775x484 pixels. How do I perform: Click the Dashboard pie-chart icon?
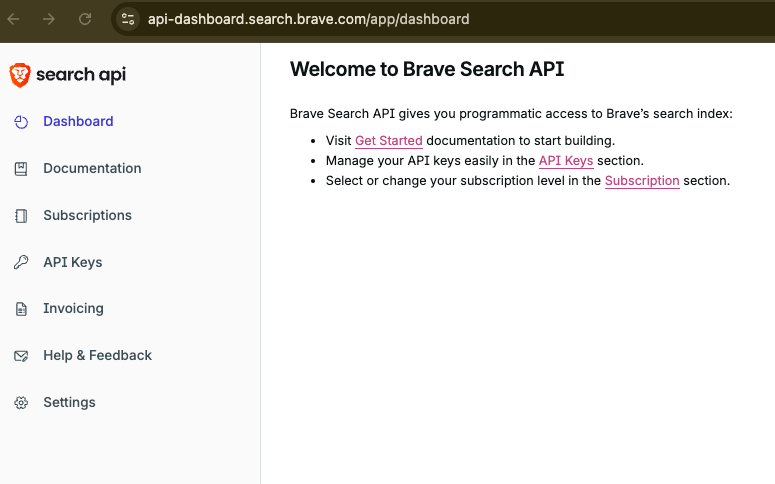click(21, 122)
